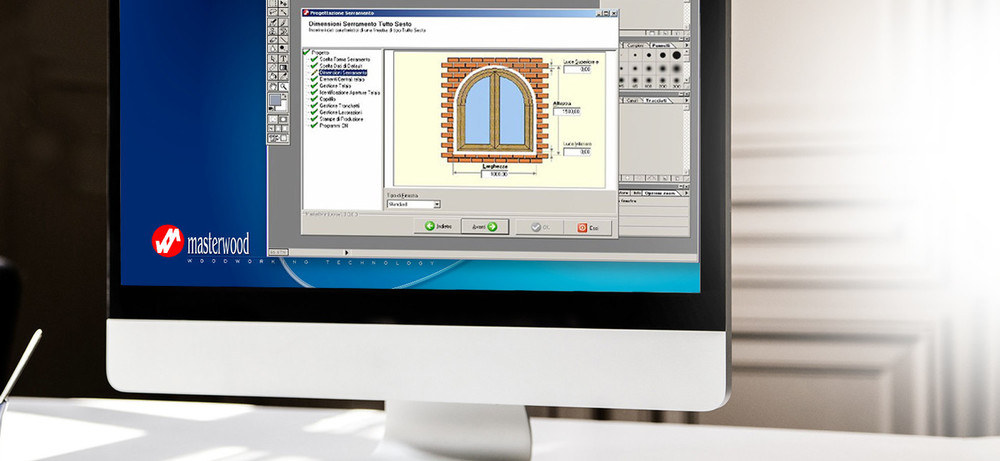Select the Hand tool

(272, 86)
